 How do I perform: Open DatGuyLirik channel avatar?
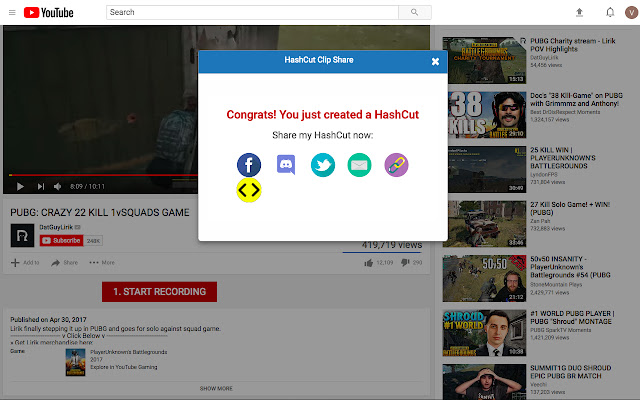coord(22,236)
